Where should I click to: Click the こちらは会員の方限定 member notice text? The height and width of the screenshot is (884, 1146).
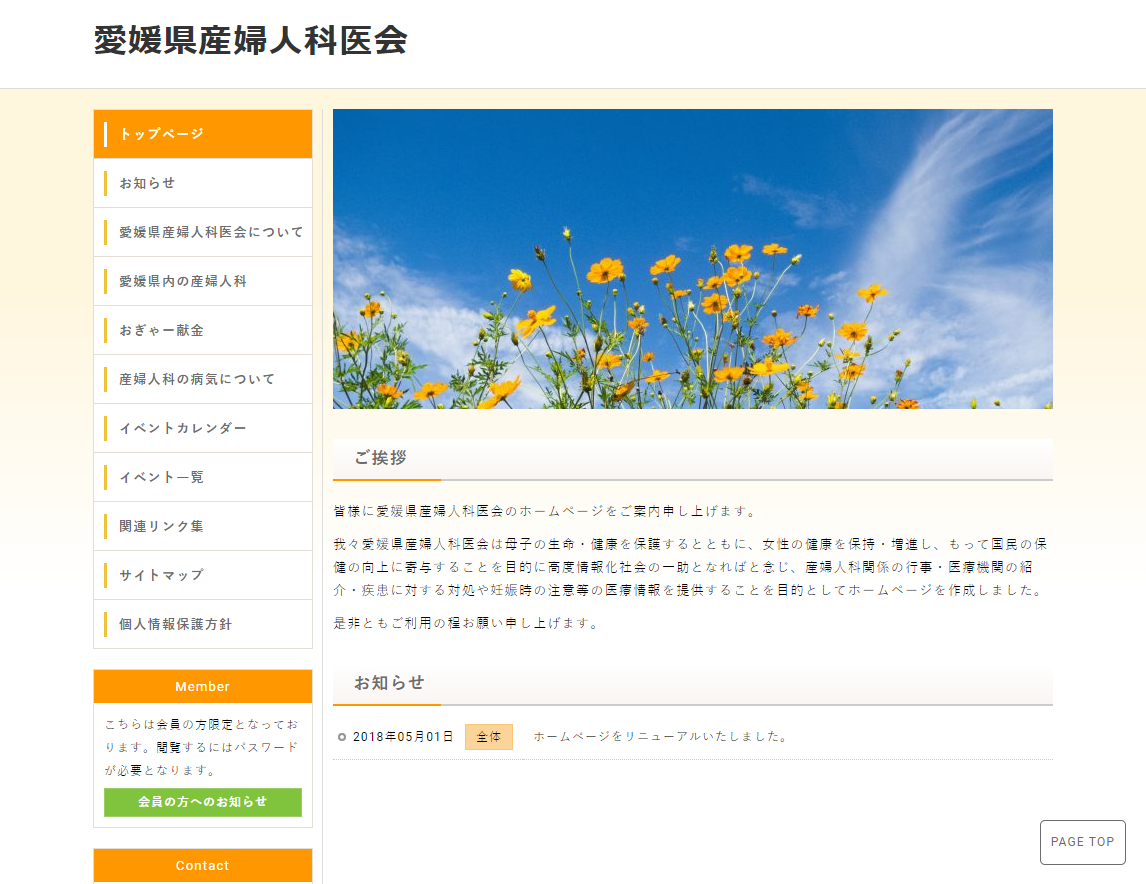click(202, 747)
